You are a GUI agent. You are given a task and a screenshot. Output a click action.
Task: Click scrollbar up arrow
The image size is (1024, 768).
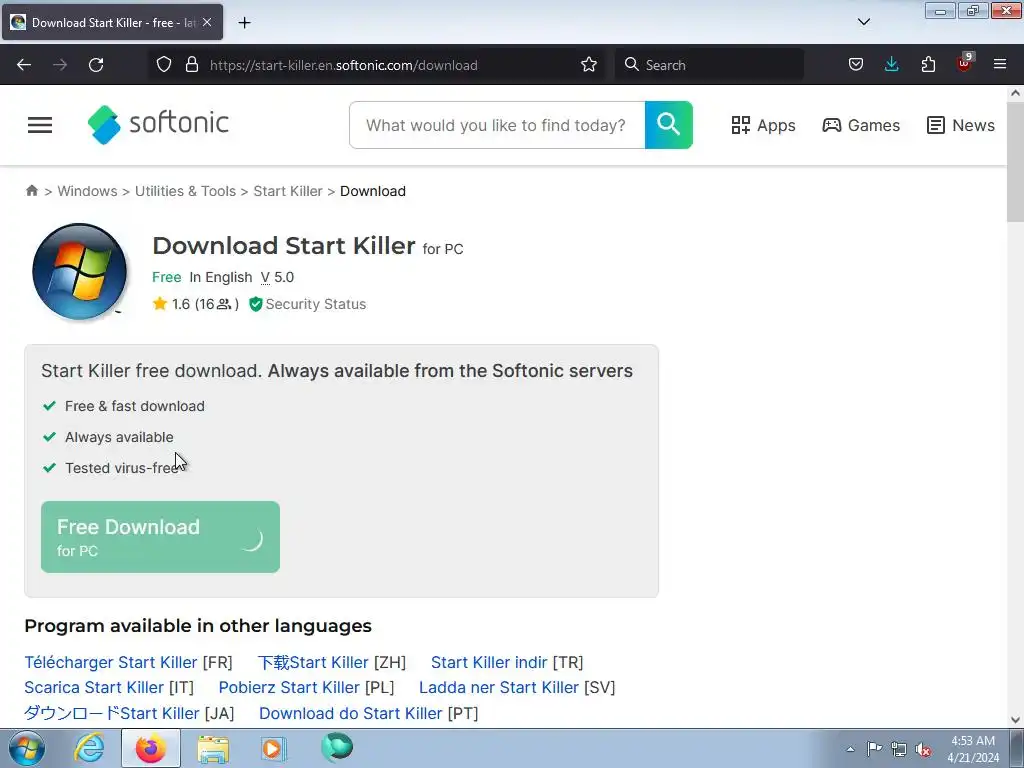1016,93
